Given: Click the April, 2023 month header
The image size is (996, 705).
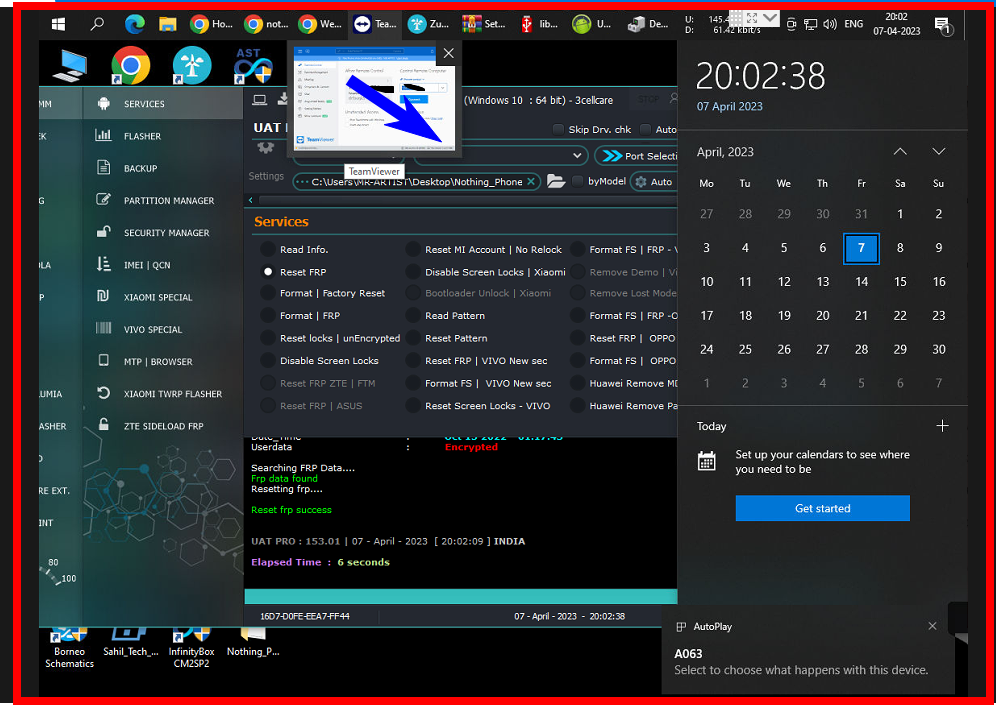Looking at the screenshot, I should (725, 152).
